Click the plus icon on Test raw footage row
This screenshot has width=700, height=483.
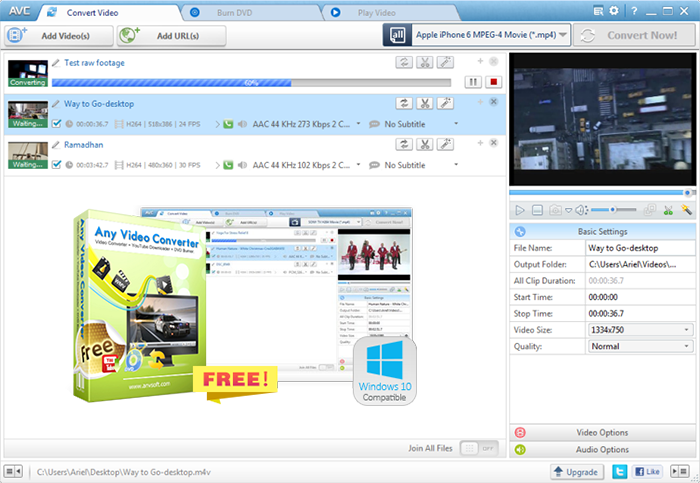point(480,61)
